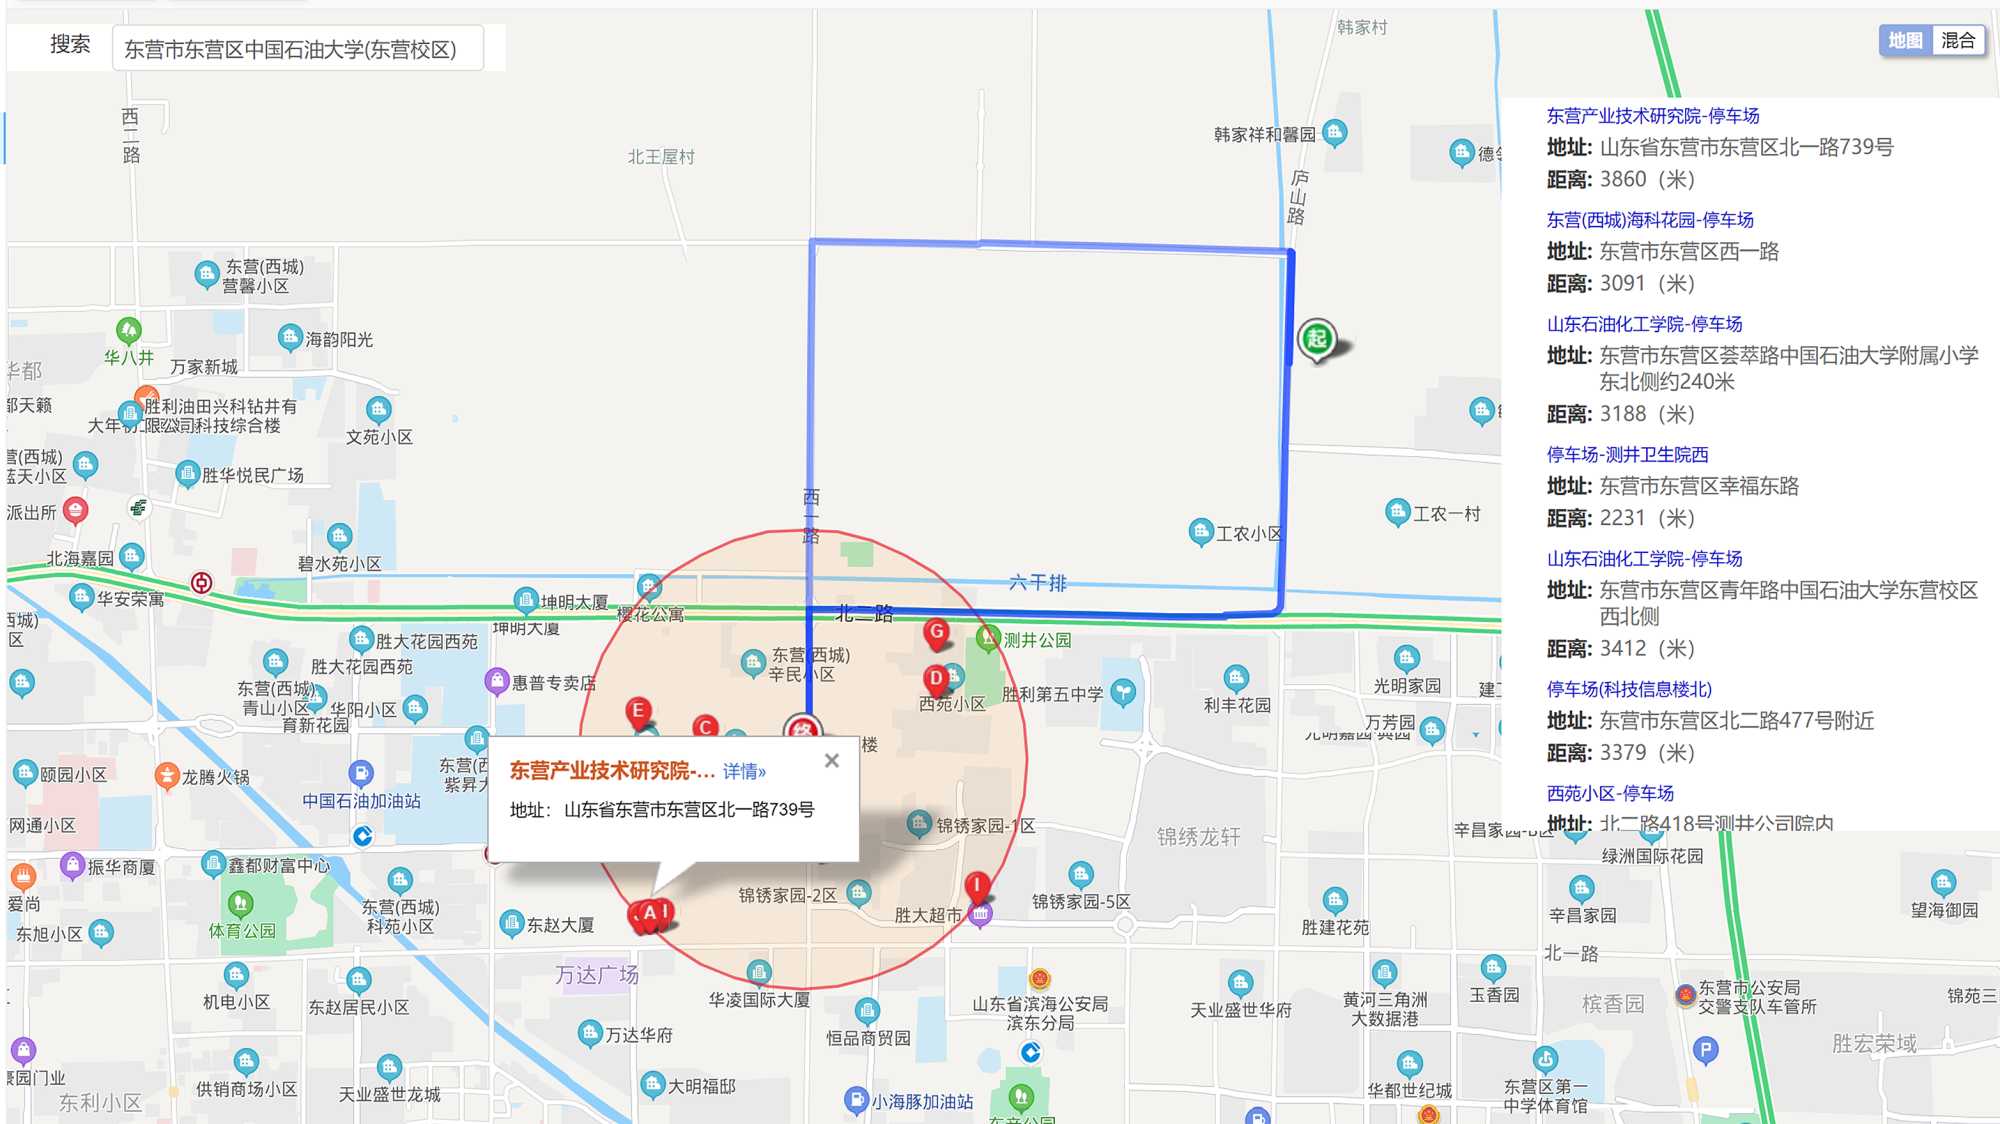
Task: Switch to 混合 hybrid view
Action: tap(1957, 41)
